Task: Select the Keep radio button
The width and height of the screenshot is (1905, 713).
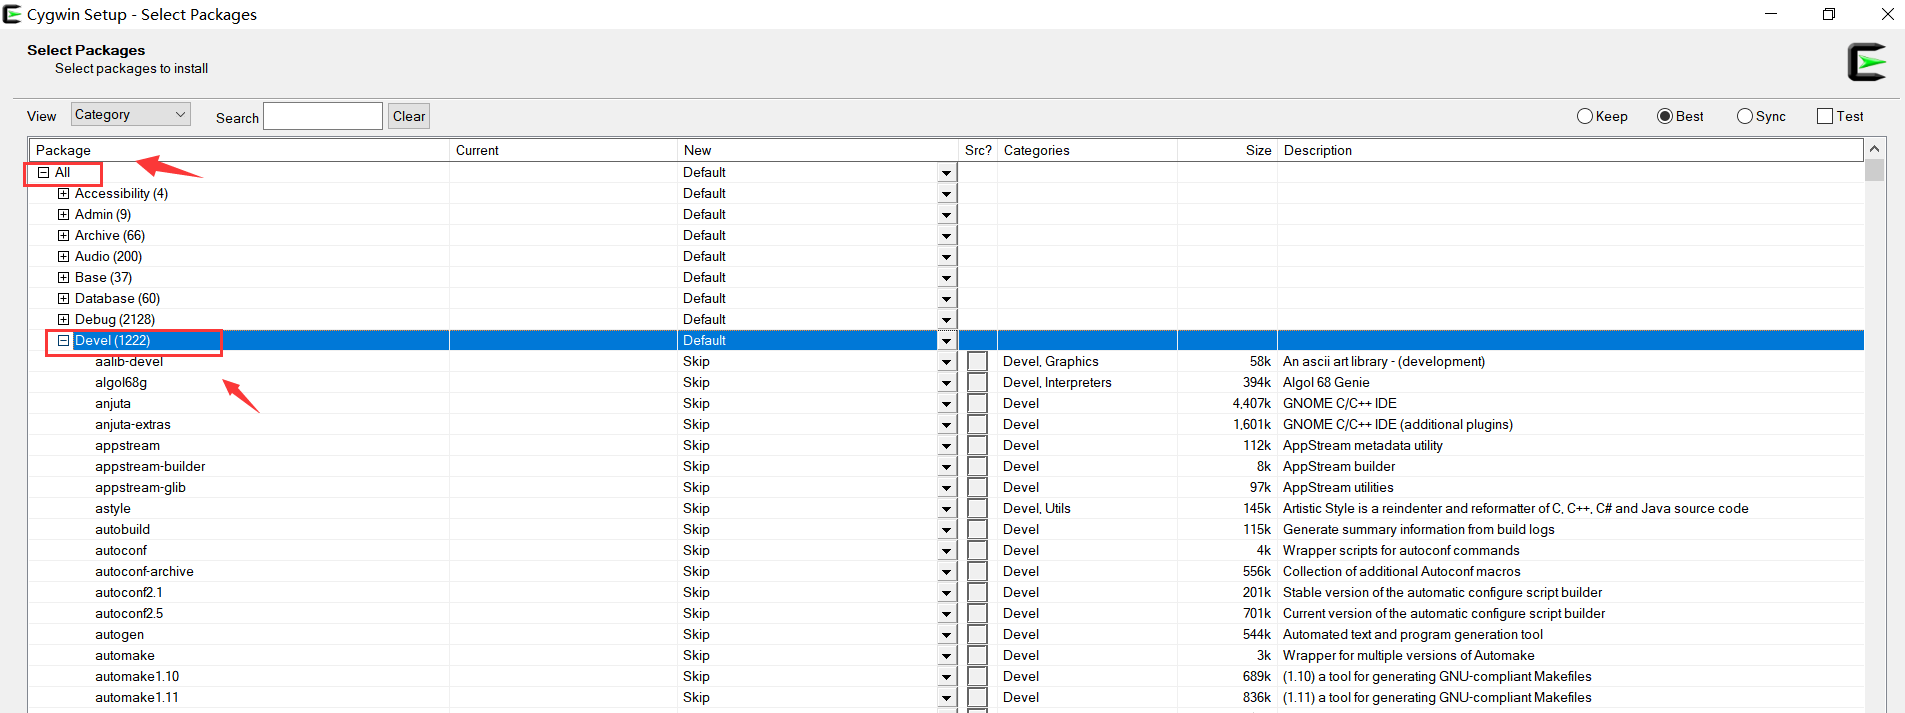Action: pos(1602,116)
